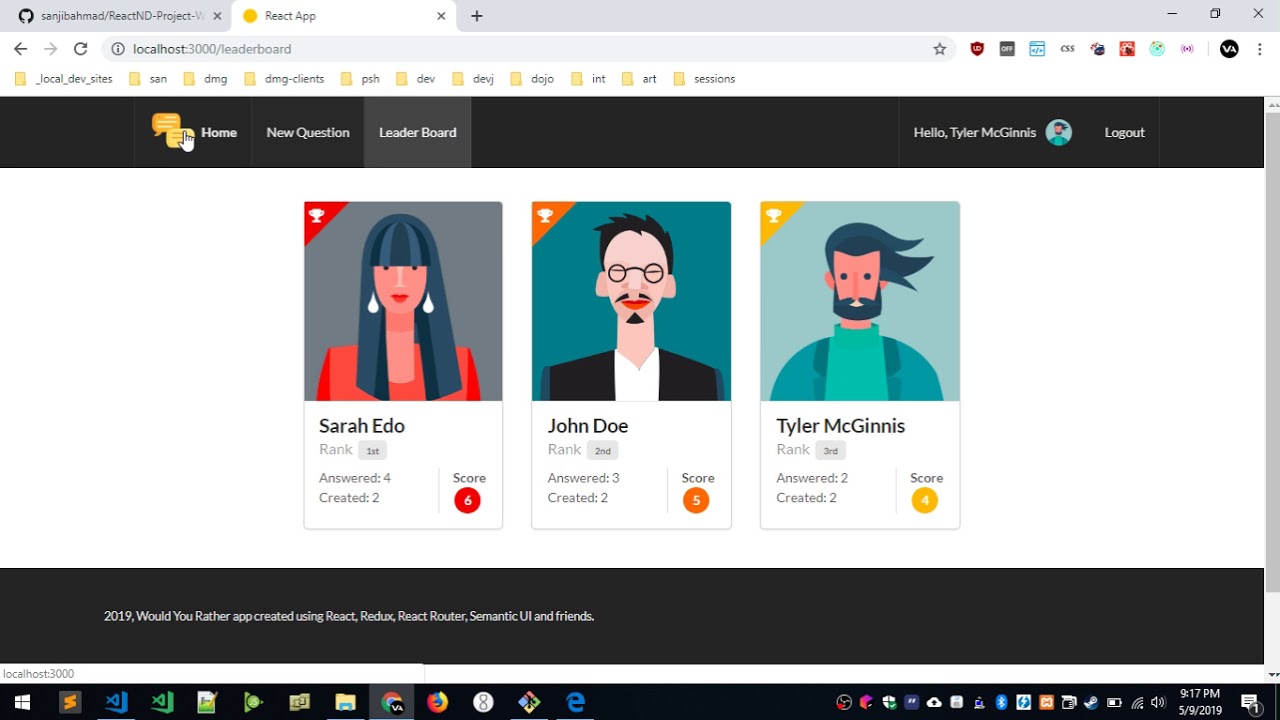Click the trophy icon on Sarah Edo's card

click(x=317, y=215)
